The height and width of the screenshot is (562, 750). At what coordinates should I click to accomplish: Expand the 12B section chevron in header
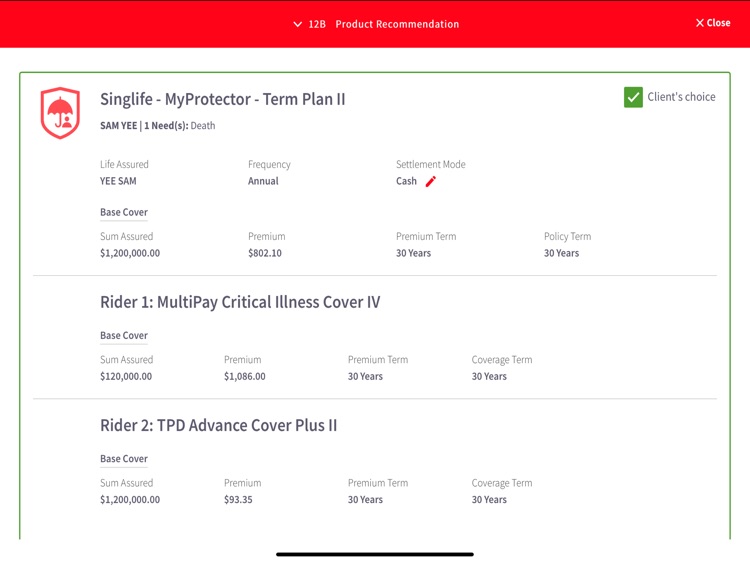tap(298, 24)
